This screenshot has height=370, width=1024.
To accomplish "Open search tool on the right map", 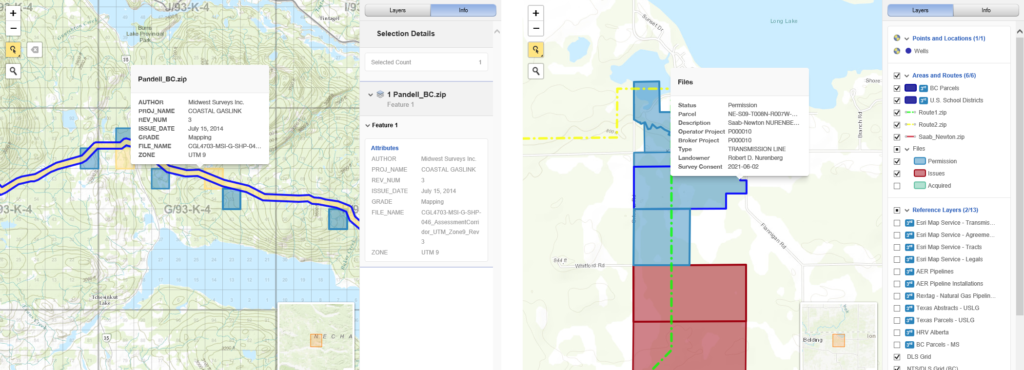I will click(x=536, y=71).
